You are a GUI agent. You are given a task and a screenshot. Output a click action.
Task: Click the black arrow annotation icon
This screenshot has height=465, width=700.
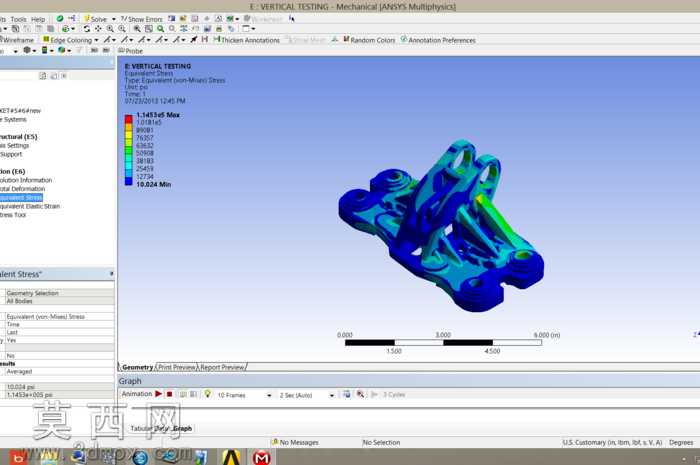click(x=193, y=40)
